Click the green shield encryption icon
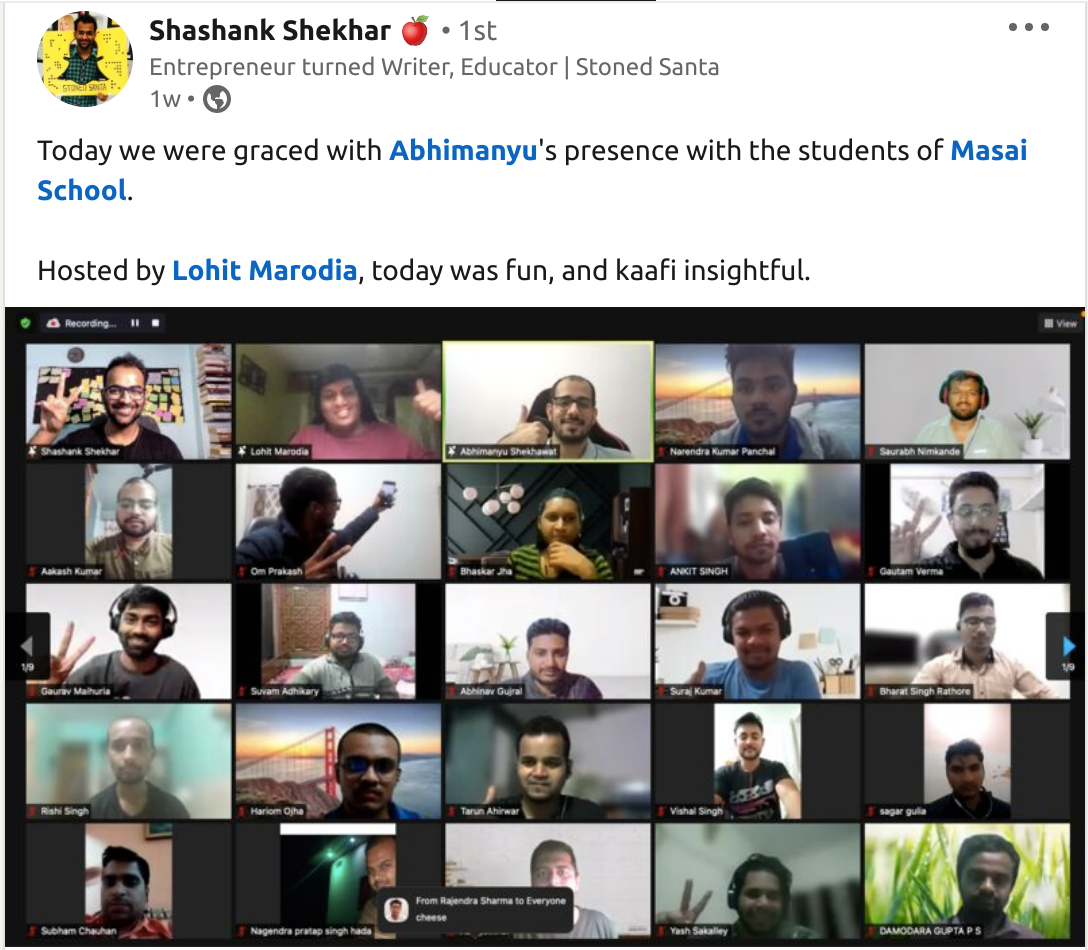 point(26,323)
